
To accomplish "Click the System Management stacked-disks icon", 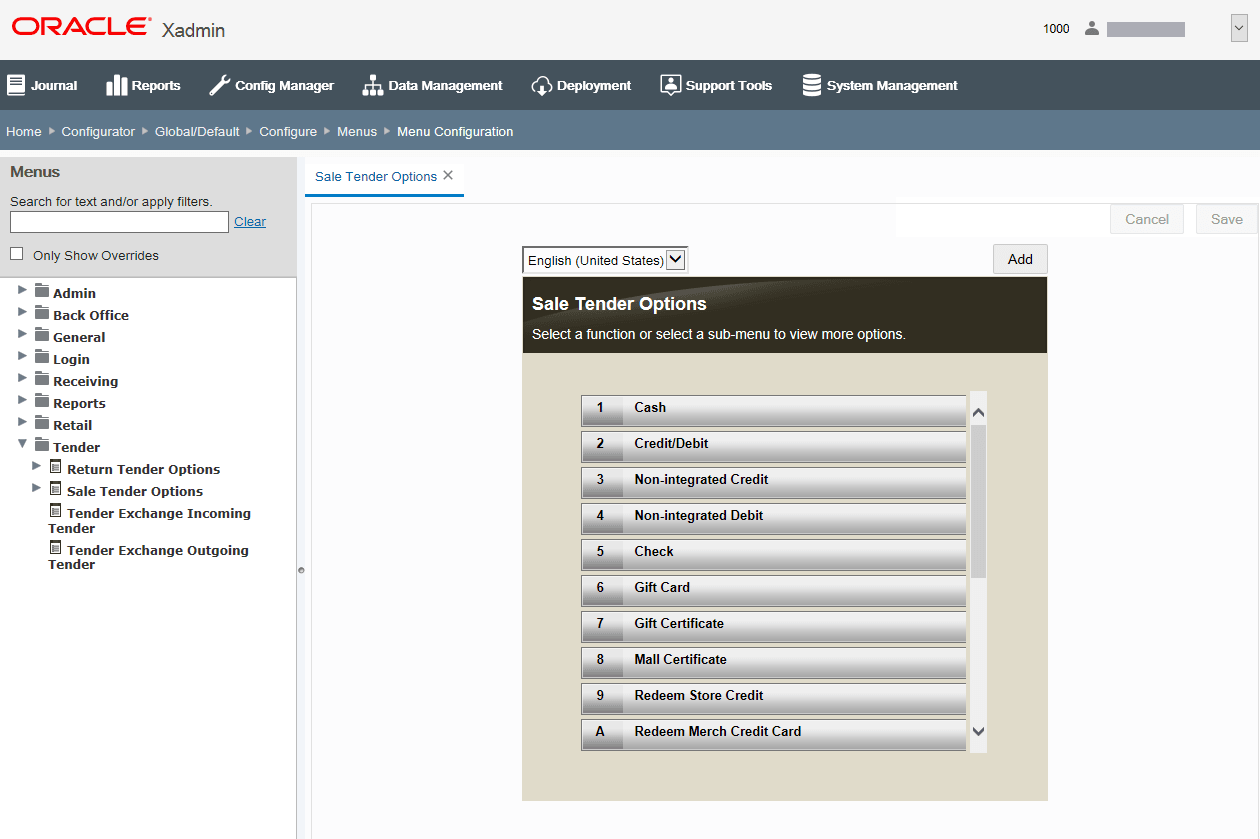I will pos(811,84).
